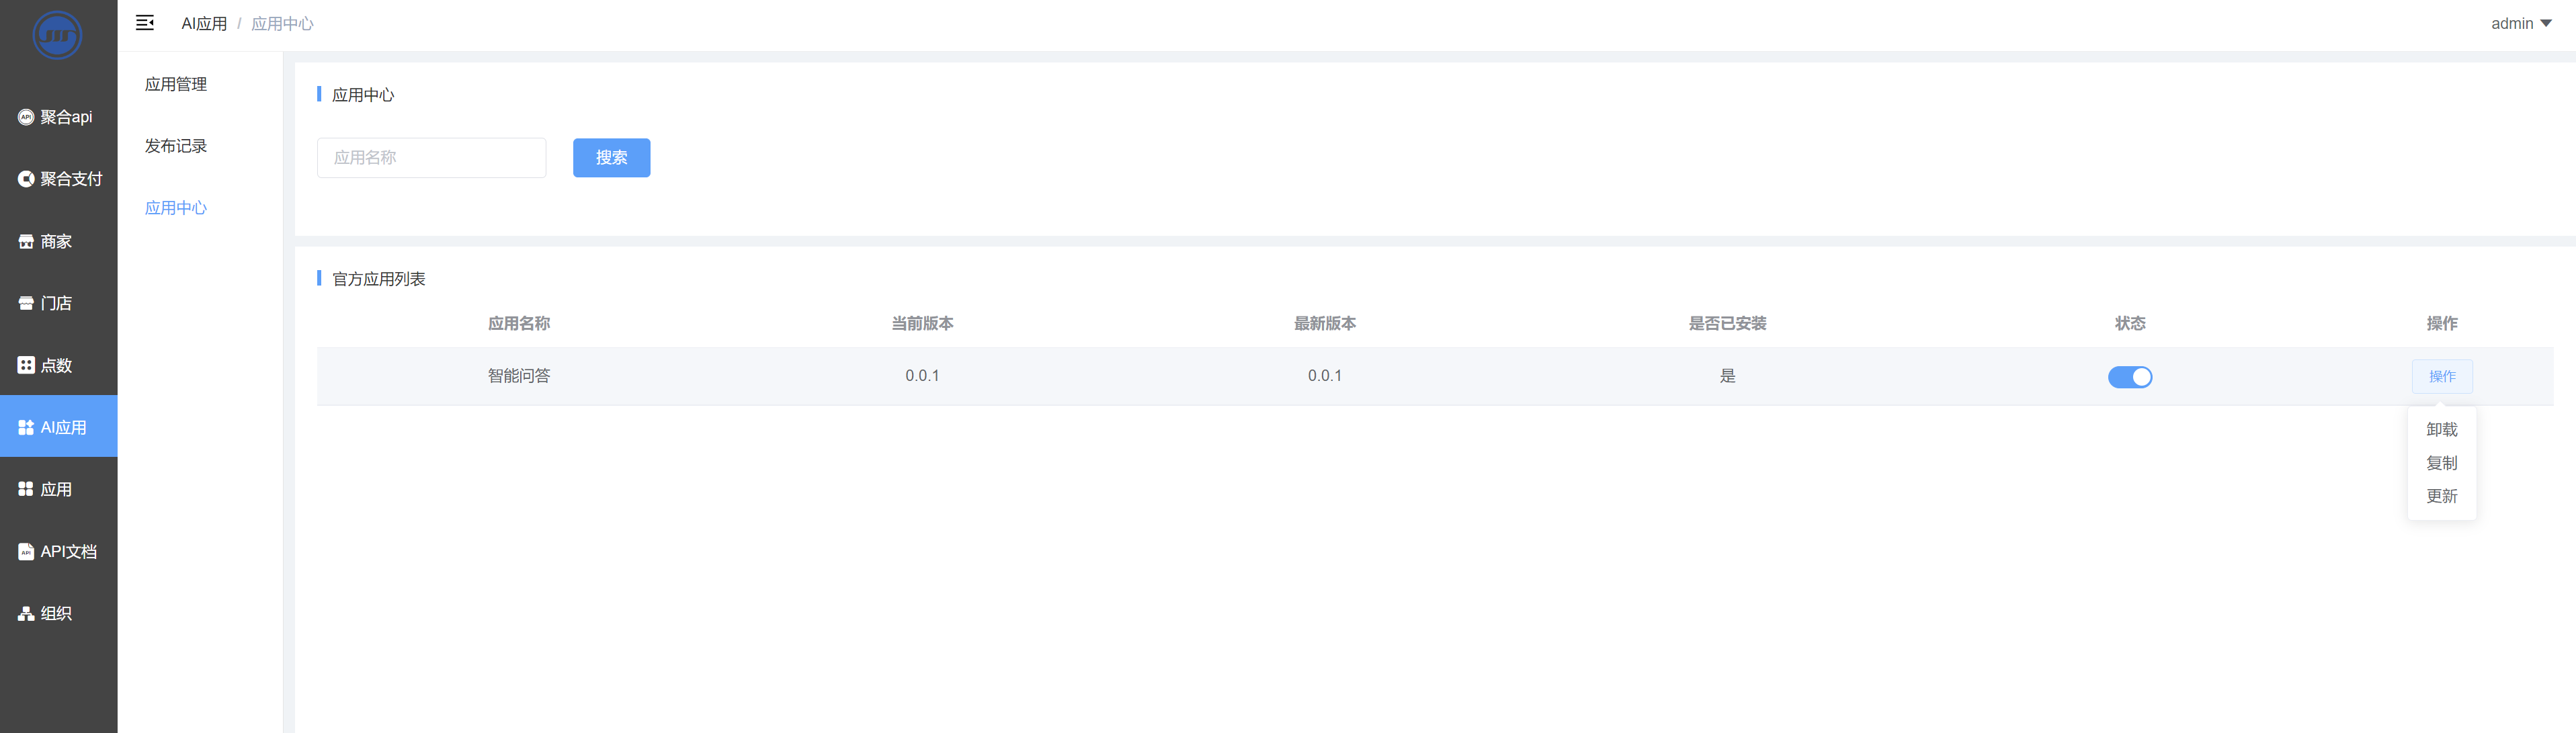The width and height of the screenshot is (2576, 733).
Task: Choose 复制 from the action menu
Action: click(2441, 463)
